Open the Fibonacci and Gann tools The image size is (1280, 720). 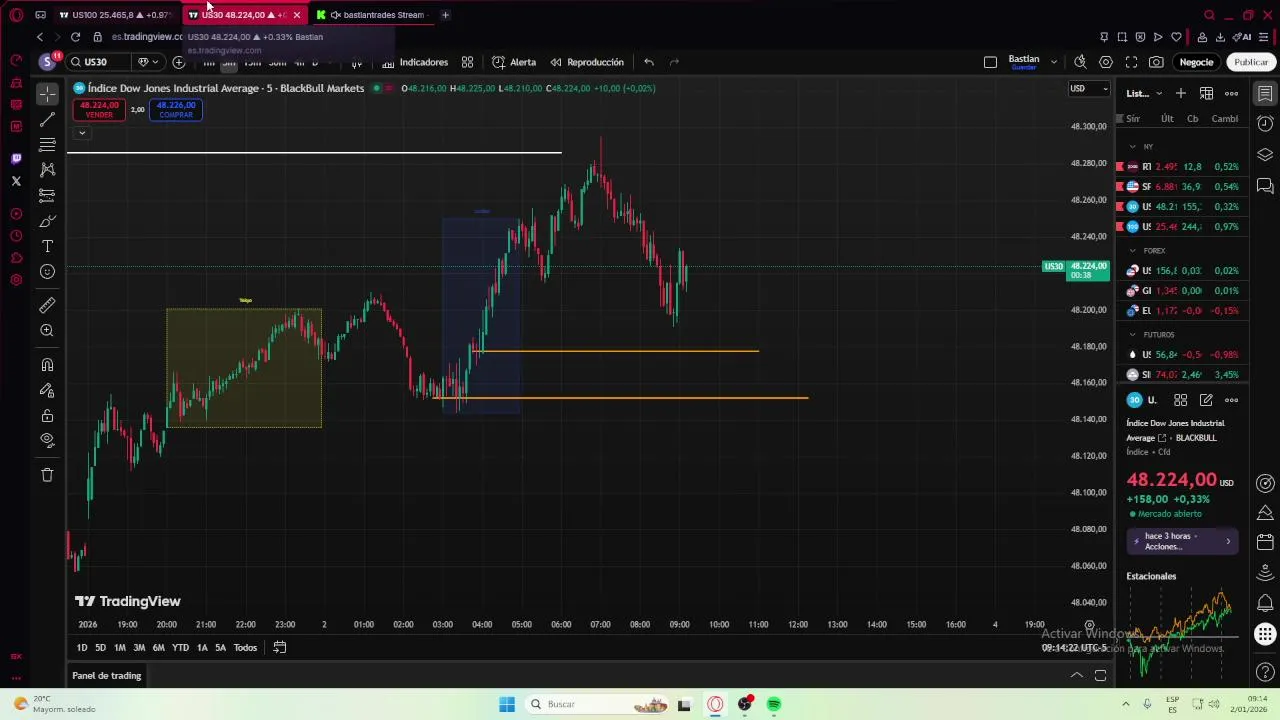(47, 145)
